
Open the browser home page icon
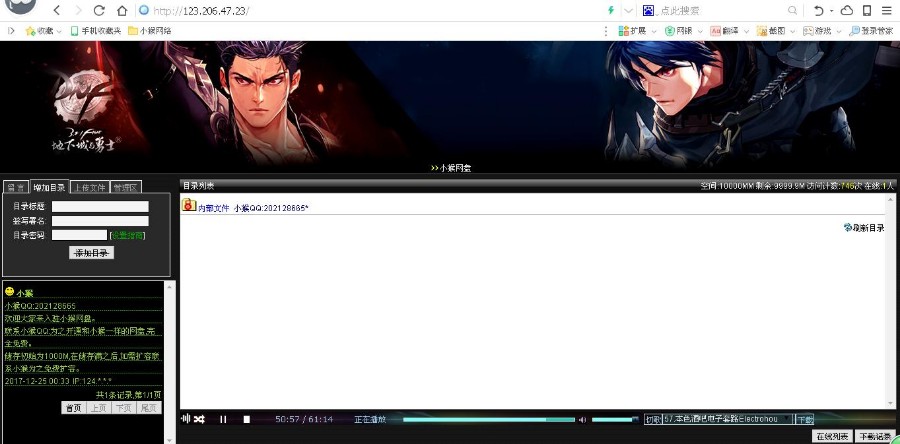[122, 10]
